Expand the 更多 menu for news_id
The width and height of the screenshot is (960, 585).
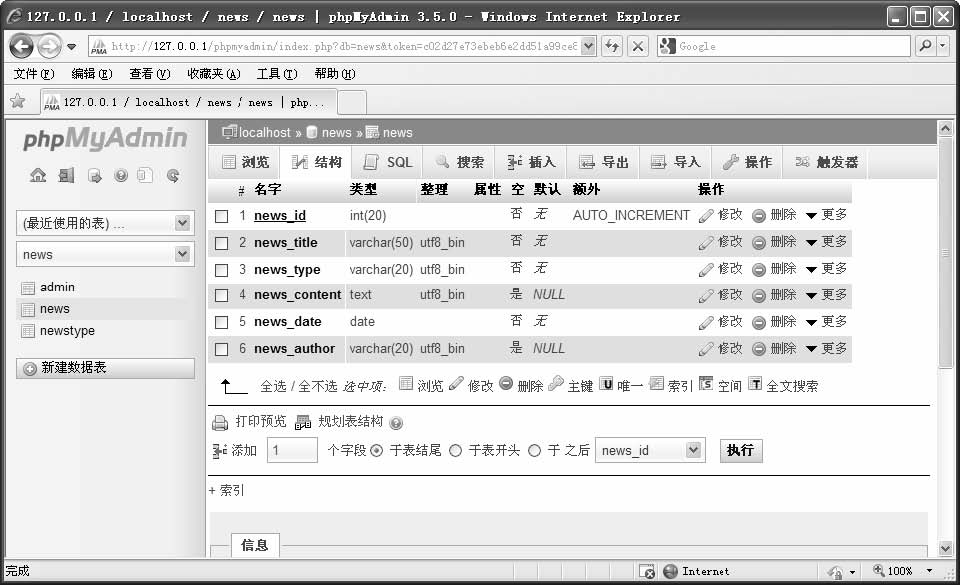tap(827, 215)
